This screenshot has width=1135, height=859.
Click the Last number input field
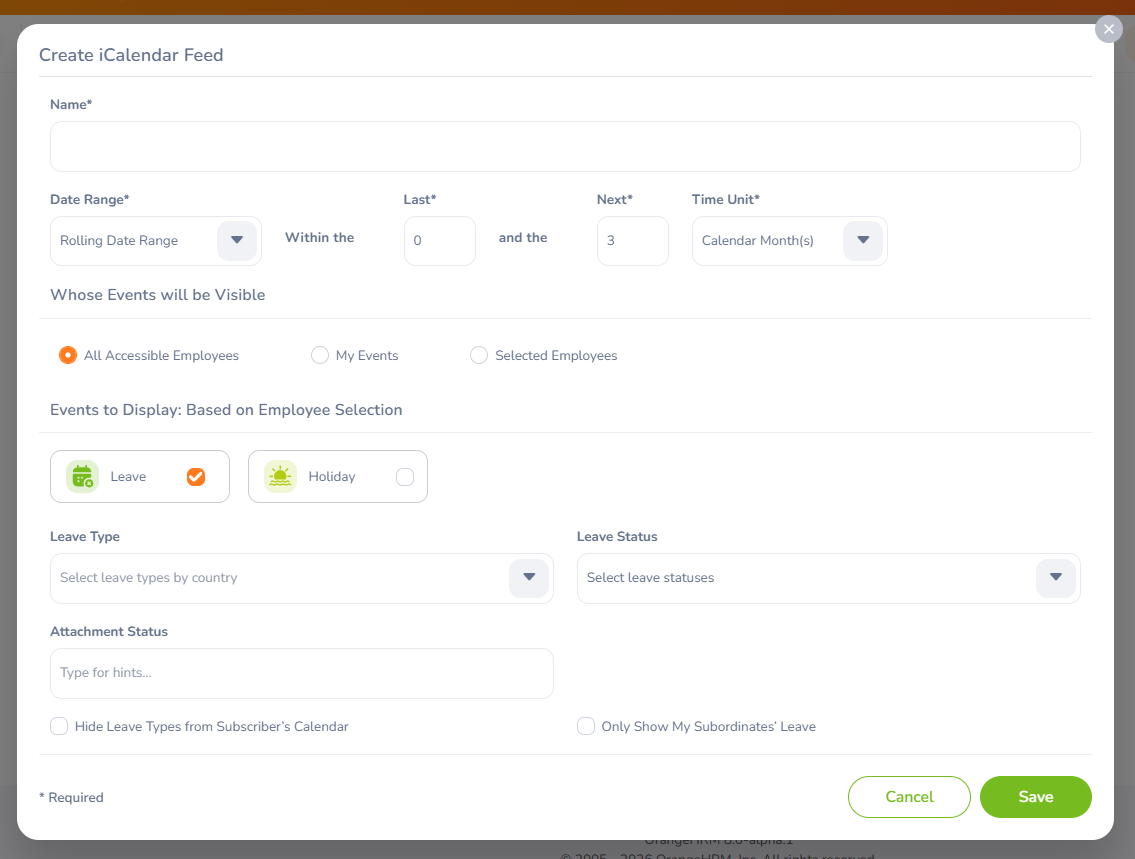point(439,241)
